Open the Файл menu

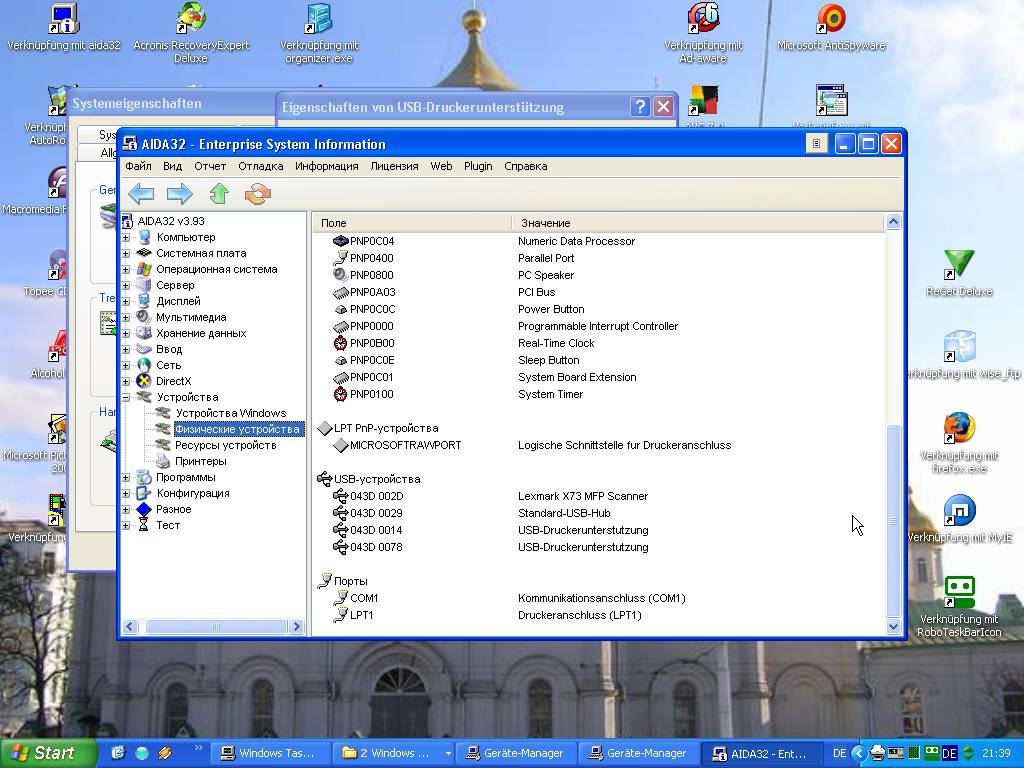click(x=138, y=166)
